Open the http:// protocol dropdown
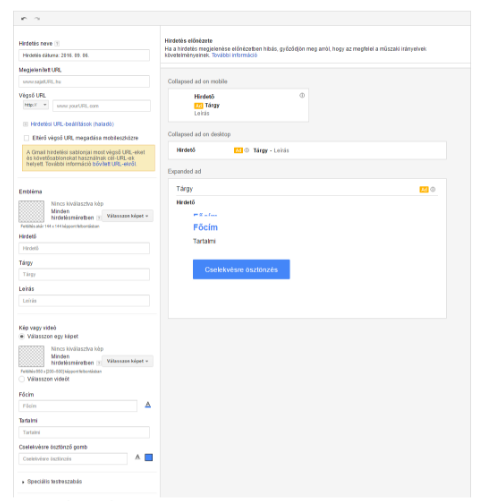This screenshot has width=479, height=501. coord(36,105)
